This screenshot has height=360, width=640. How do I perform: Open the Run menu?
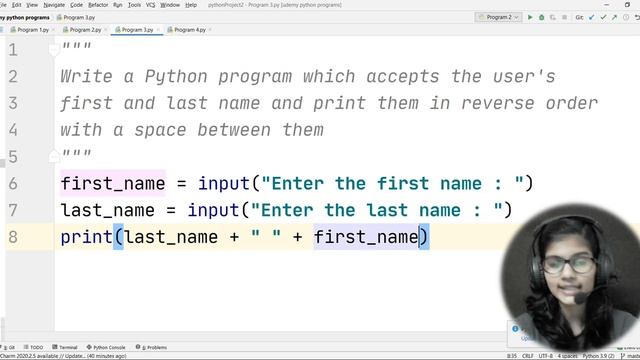point(118,5)
